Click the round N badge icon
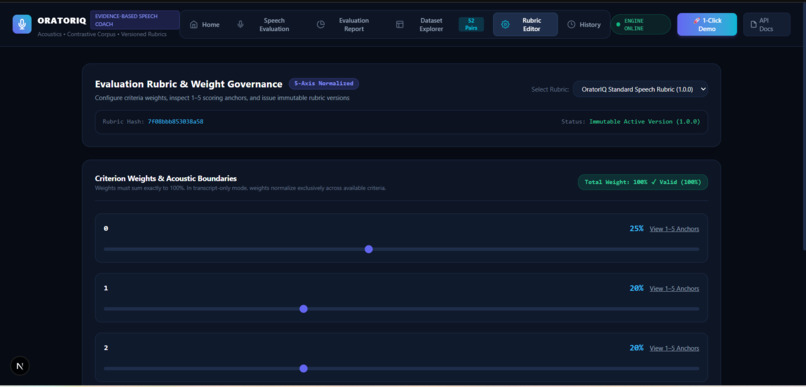Image resolution: width=806 pixels, height=387 pixels. (20, 366)
